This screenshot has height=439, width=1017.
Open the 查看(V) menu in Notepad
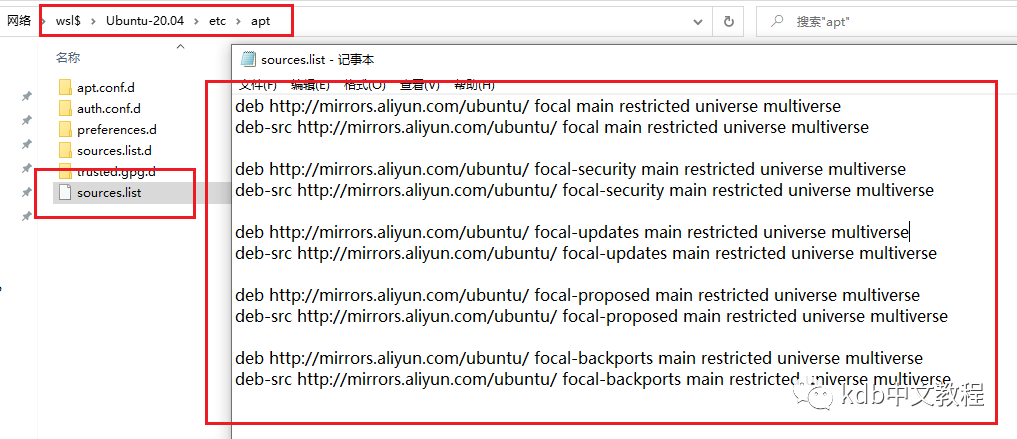420,85
